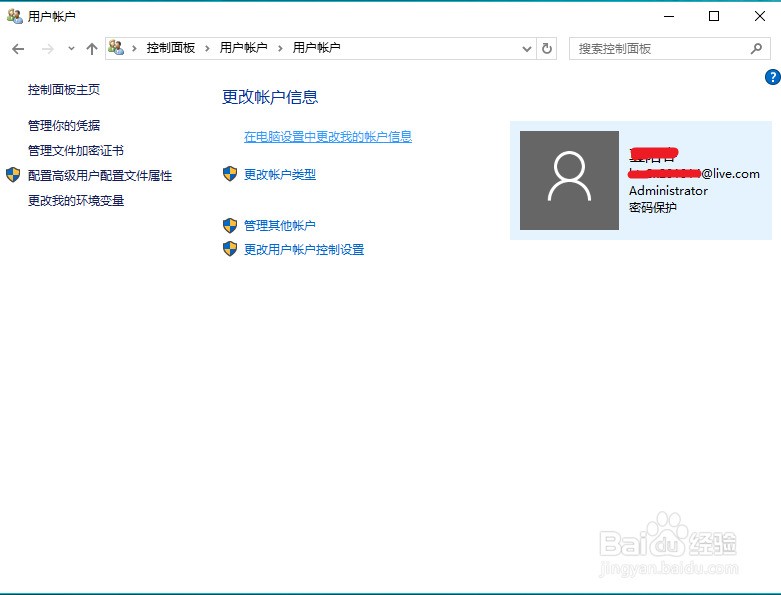781x595 pixels.
Task: Click the user accounts icon in address bar
Action: (116, 48)
